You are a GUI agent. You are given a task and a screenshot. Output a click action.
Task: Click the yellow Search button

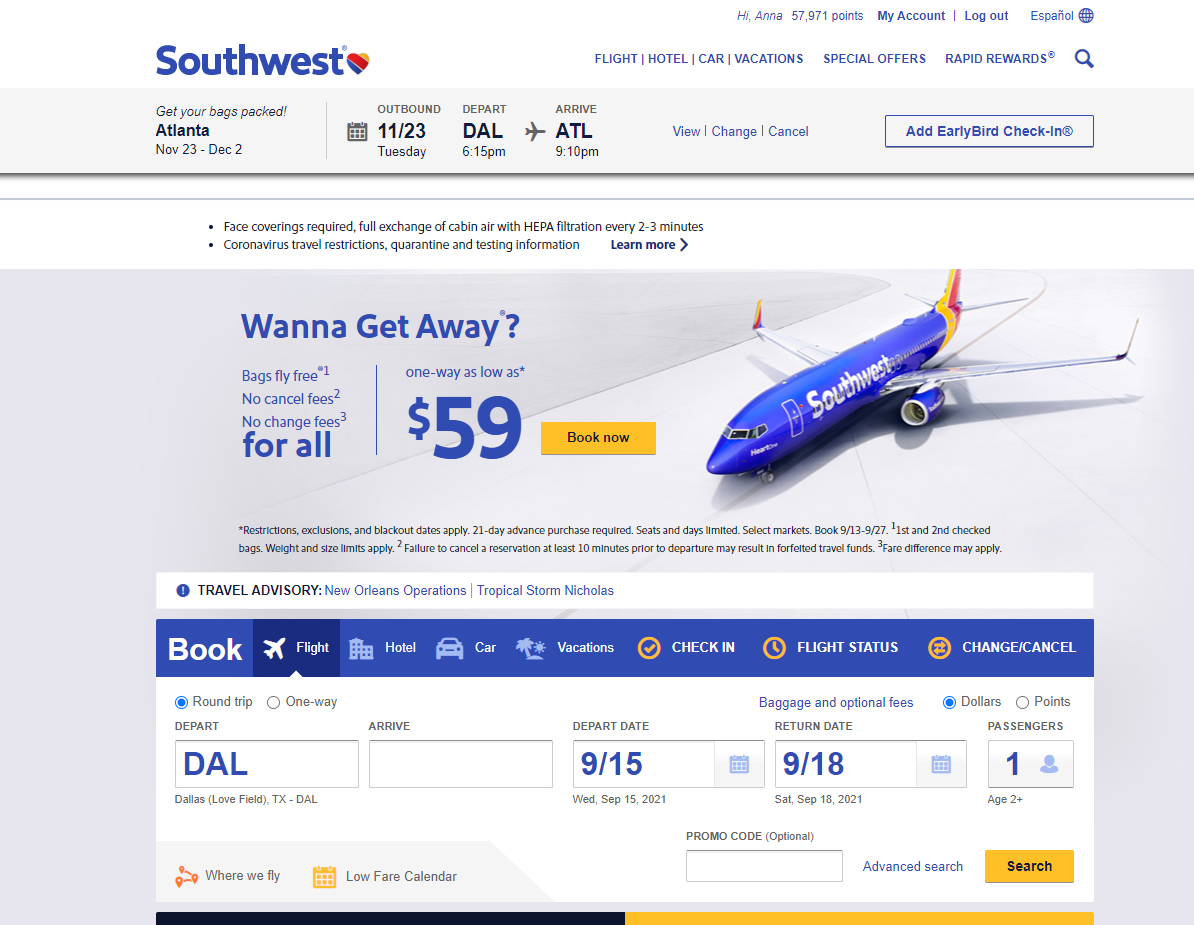1029,866
